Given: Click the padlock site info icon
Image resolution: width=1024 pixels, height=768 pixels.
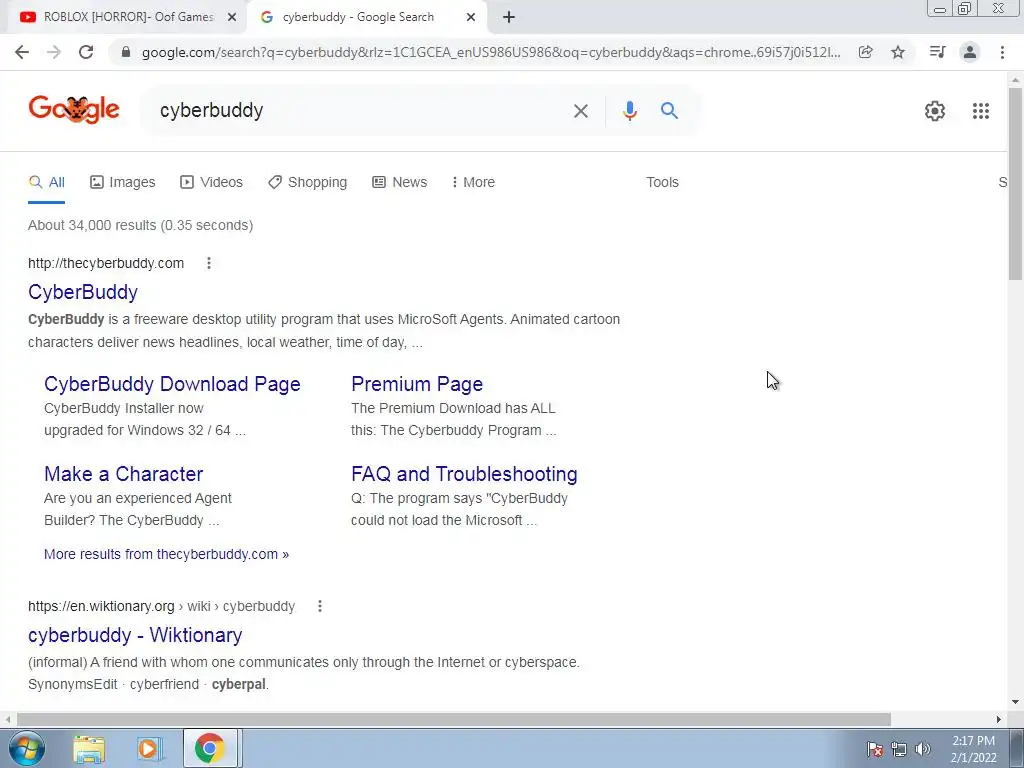Looking at the screenshot, I should point(126,52).
